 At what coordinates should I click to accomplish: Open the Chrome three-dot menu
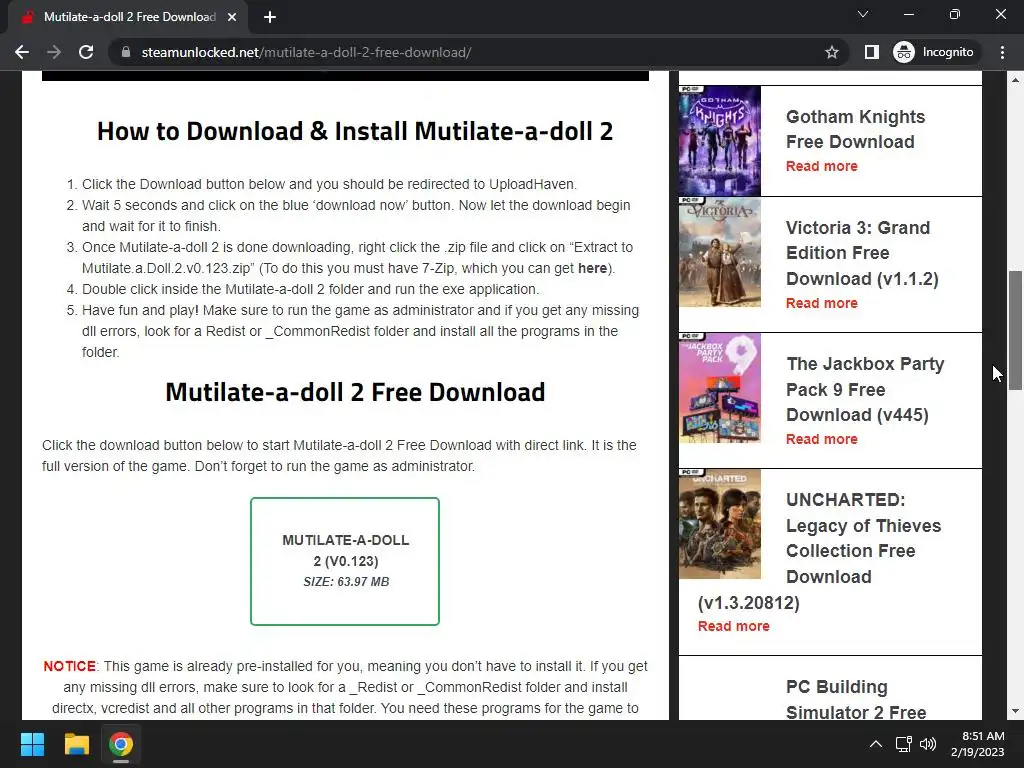(x=1002, y=52)
